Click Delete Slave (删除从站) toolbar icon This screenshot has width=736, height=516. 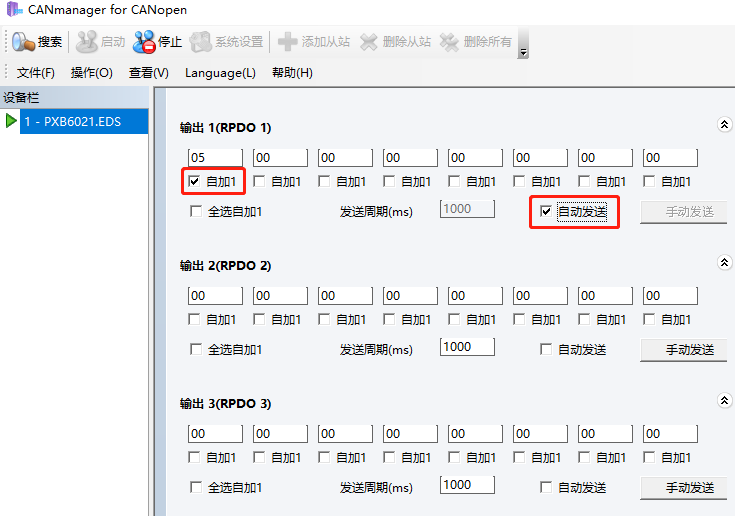(x=368, y=42)
